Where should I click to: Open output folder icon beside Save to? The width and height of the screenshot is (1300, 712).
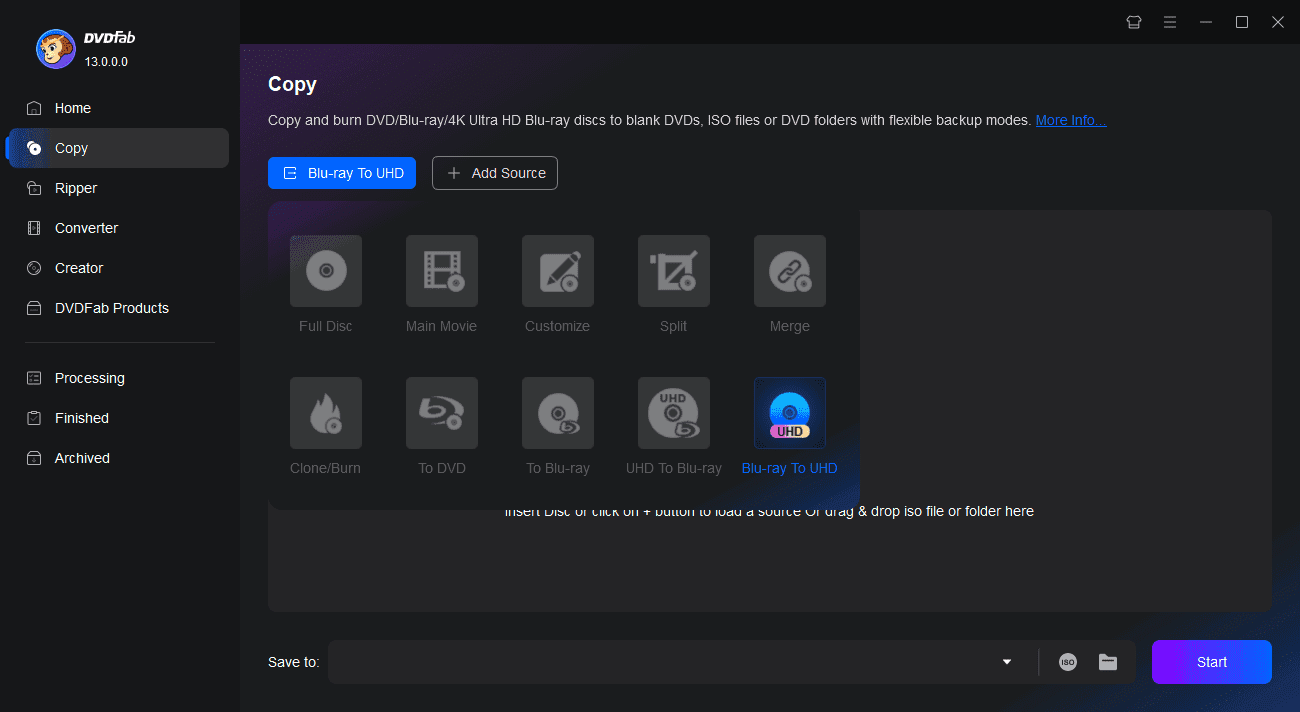(1108, 662)
